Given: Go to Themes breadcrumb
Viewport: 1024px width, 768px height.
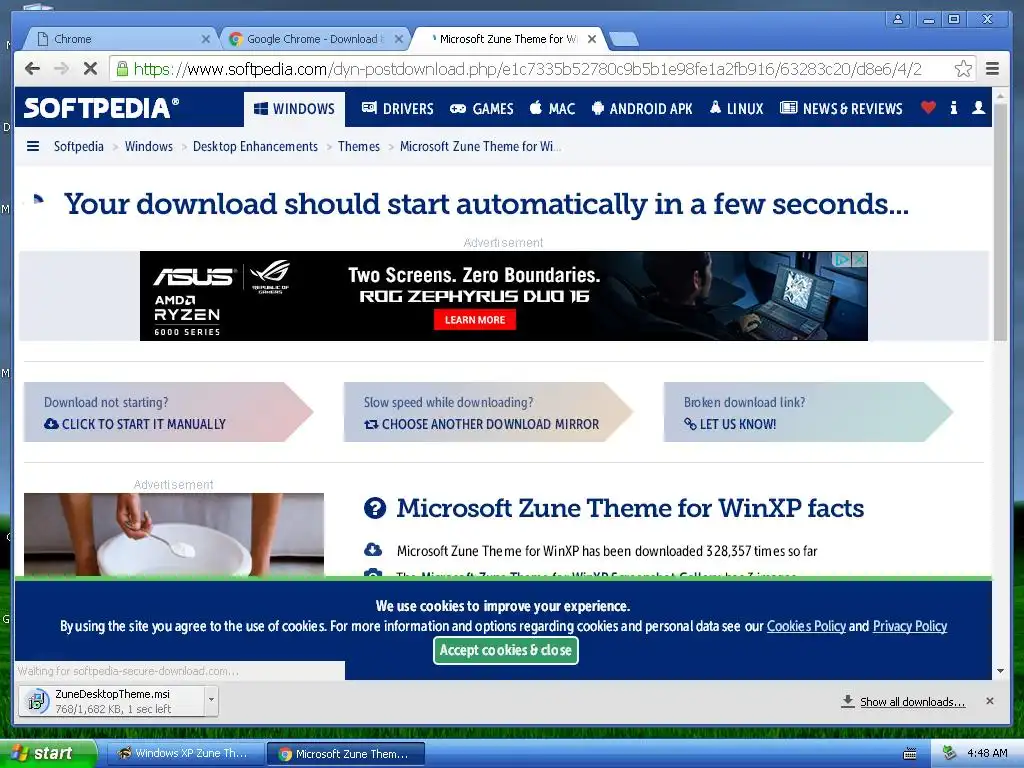Looking at the screenshot, I should [x=359, y=146].
